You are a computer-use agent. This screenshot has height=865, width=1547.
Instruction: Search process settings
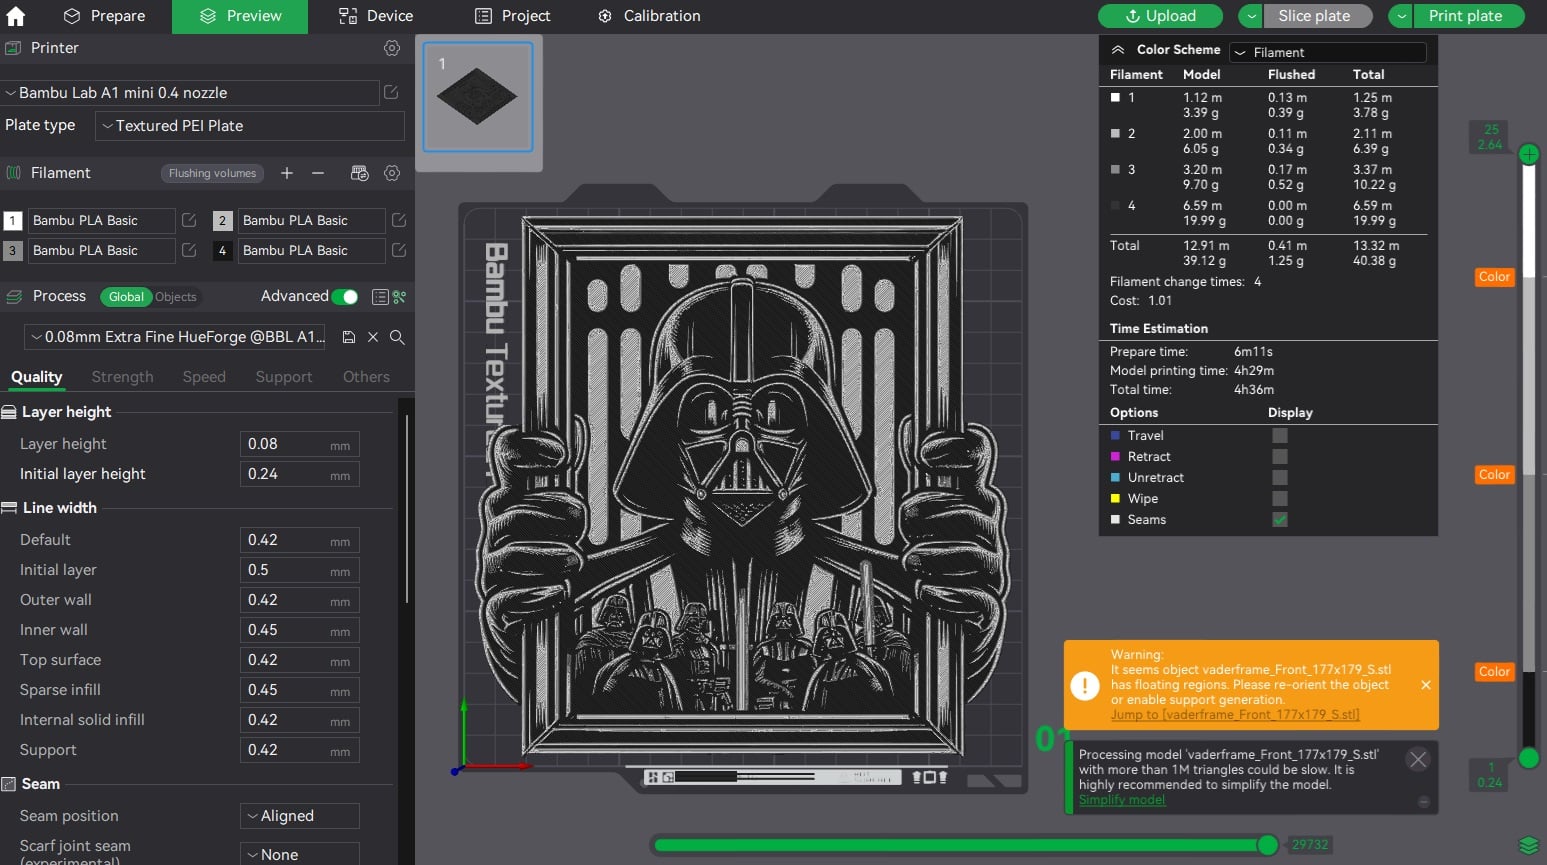(x=397, y=337)
